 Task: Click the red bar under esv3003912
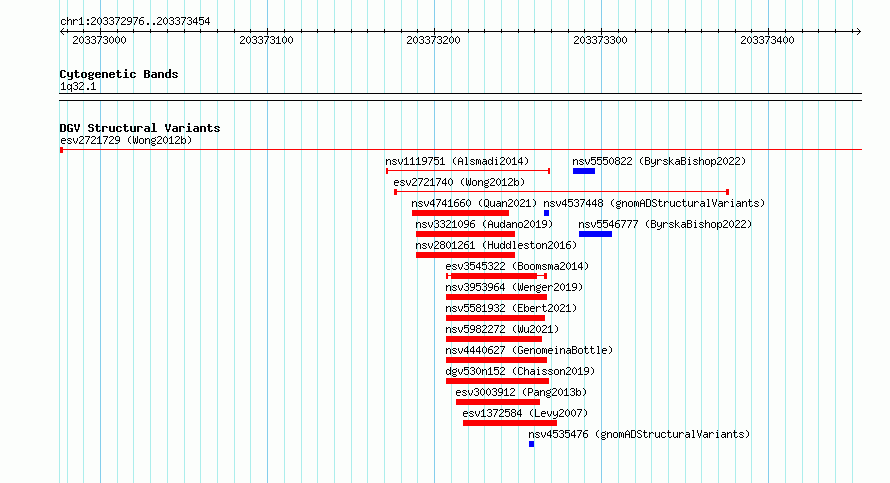[498, 402]
